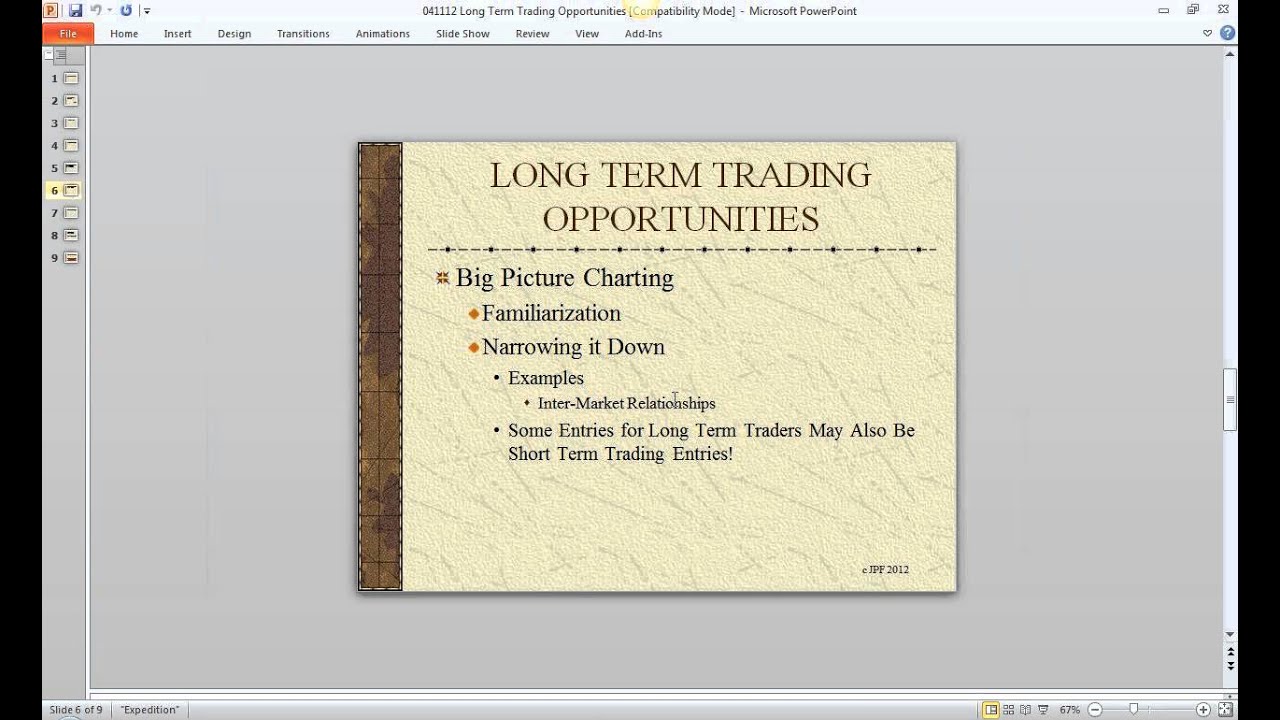This screenshot has width=1280, height=720.
Task: Click the 67% zoom level button
Action: (x=1070, y=710)
